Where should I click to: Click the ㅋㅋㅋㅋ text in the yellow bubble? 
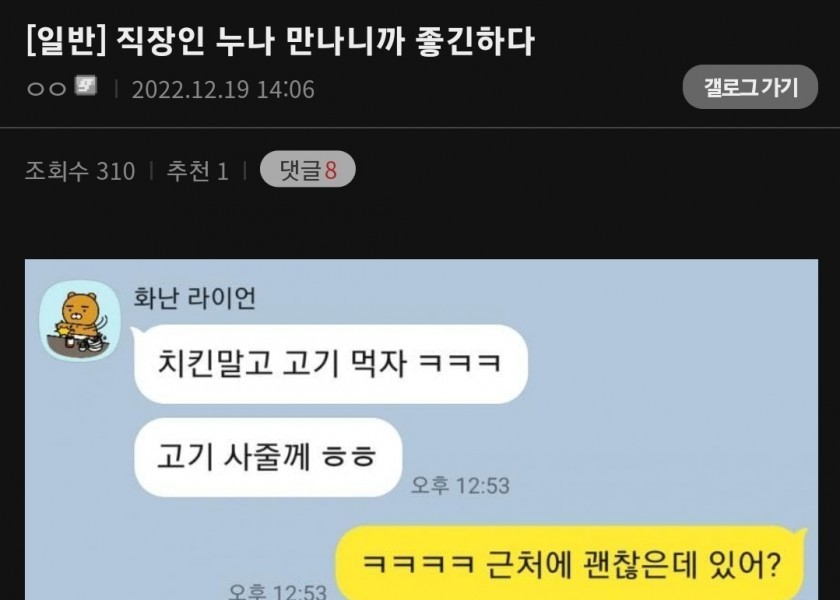418,564
